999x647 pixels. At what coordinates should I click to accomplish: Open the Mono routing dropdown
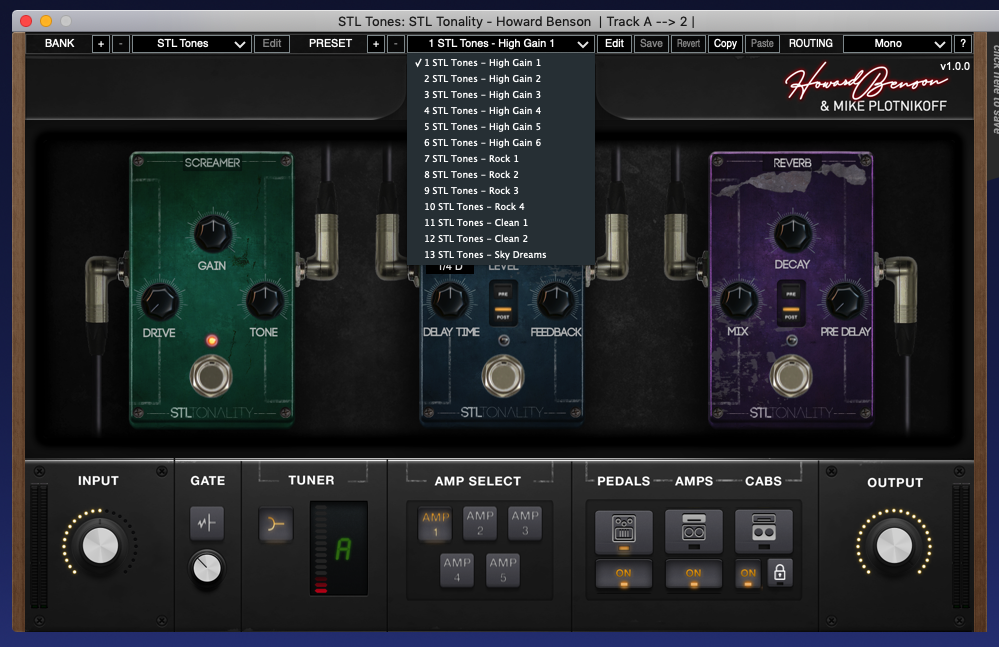pyautogui.click(x=897, y=44)
